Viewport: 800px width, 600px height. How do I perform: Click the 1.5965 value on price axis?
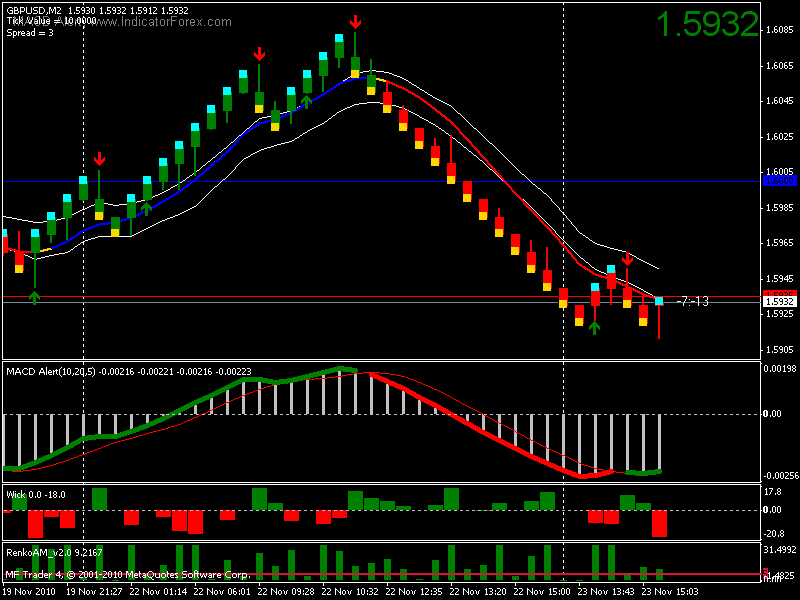click(780, 243)
